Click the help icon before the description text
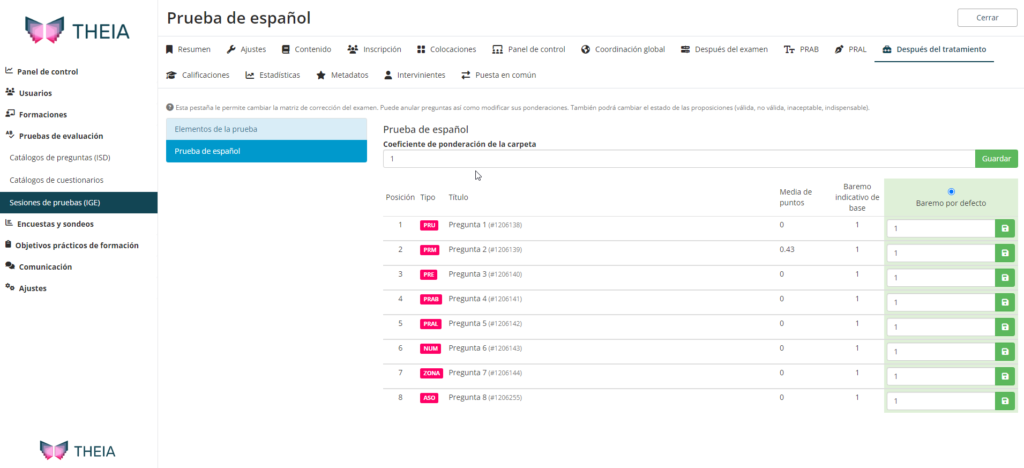 click(170, 107)
